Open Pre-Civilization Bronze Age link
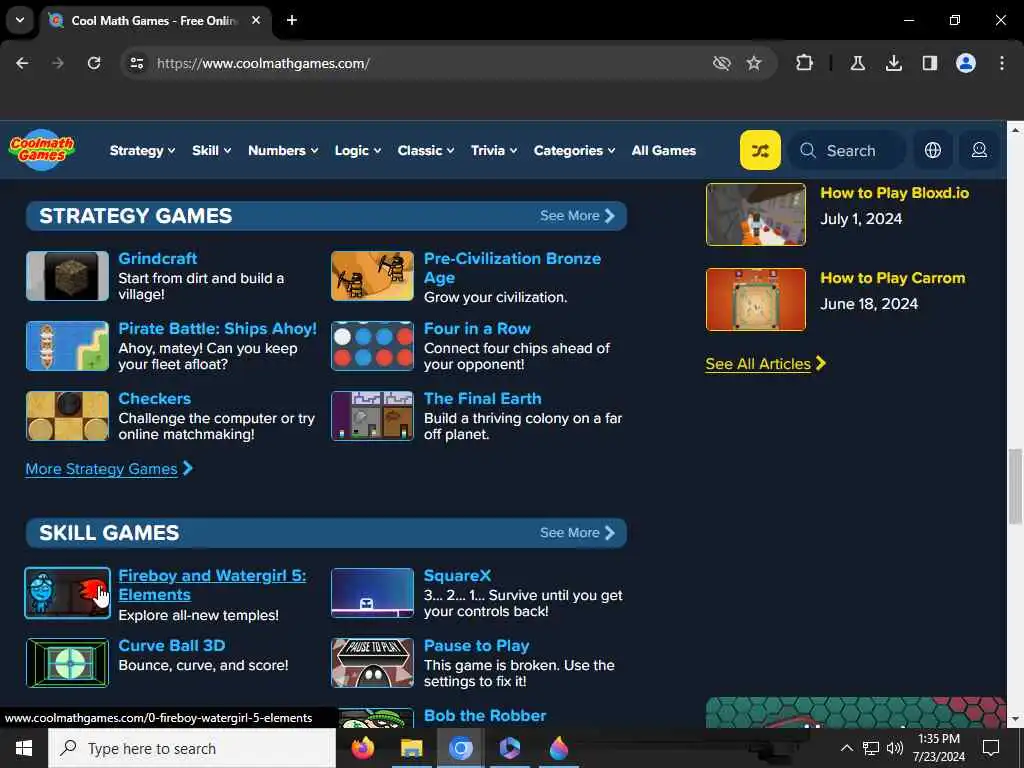The image size is (1024, 768). [513, 268]
